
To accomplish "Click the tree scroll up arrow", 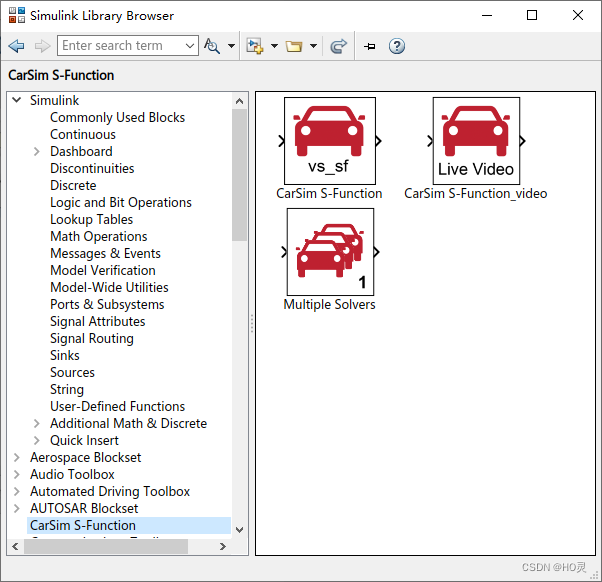I will [x=240, y=101].
